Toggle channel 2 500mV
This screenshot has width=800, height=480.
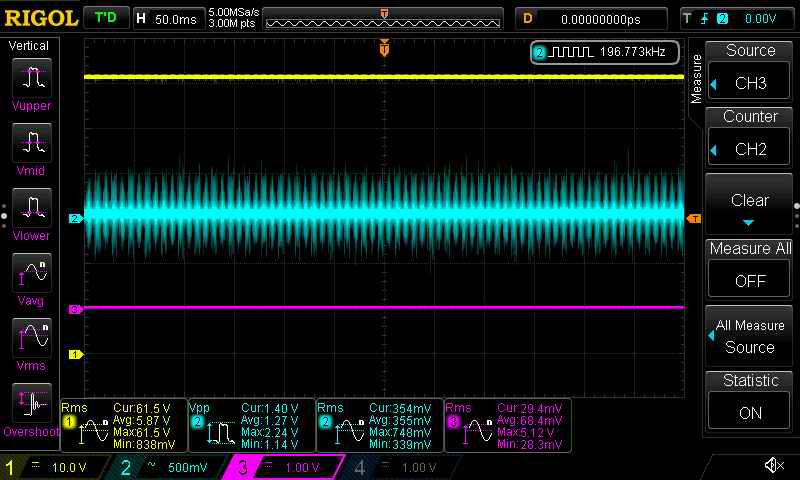[x=166, y=467]
